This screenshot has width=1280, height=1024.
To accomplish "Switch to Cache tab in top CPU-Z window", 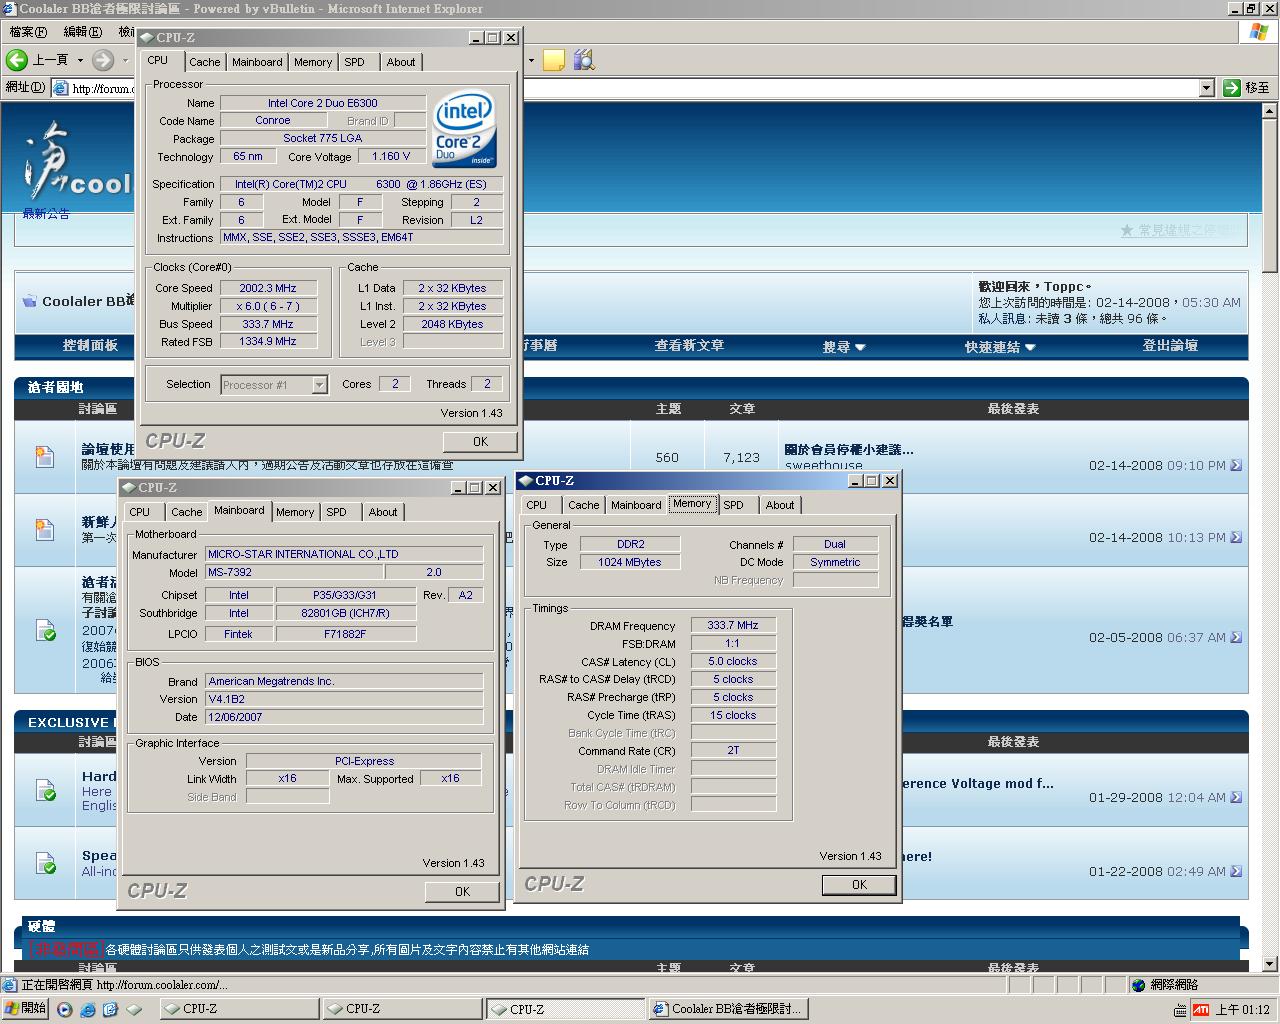I will [x=205, y=62].
